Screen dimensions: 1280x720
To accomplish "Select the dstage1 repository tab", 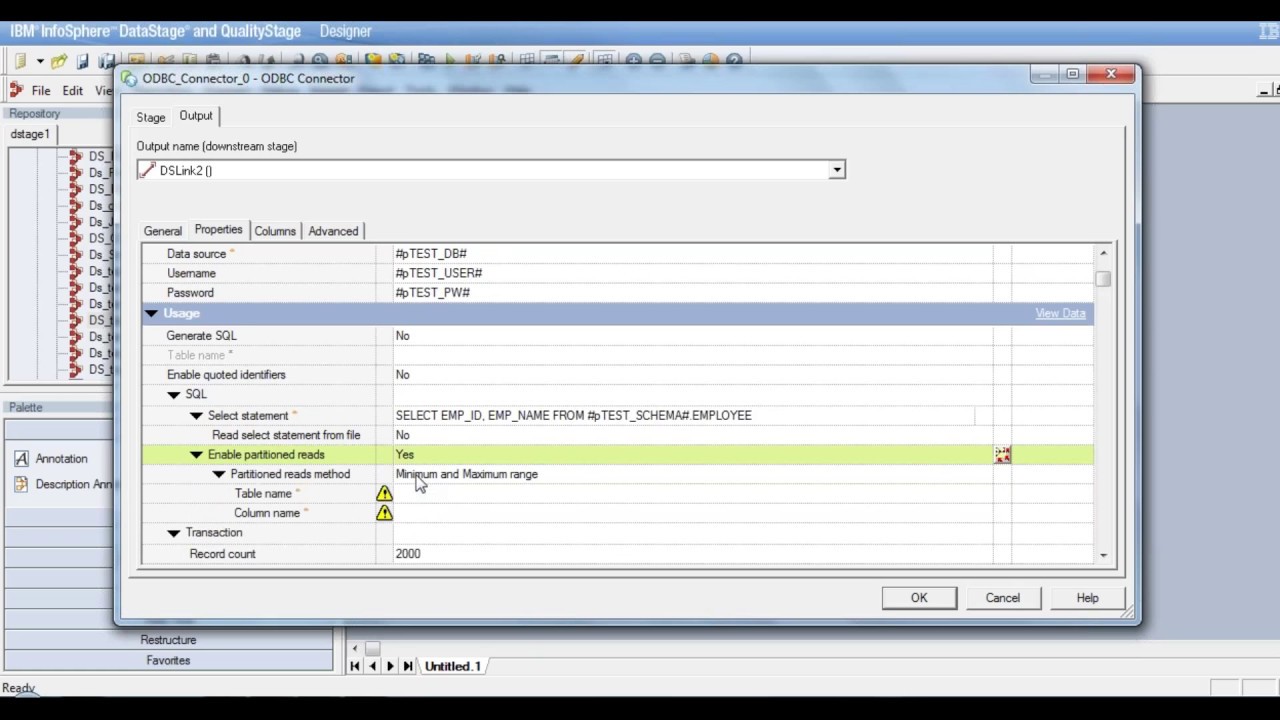I will coord(30,134).
